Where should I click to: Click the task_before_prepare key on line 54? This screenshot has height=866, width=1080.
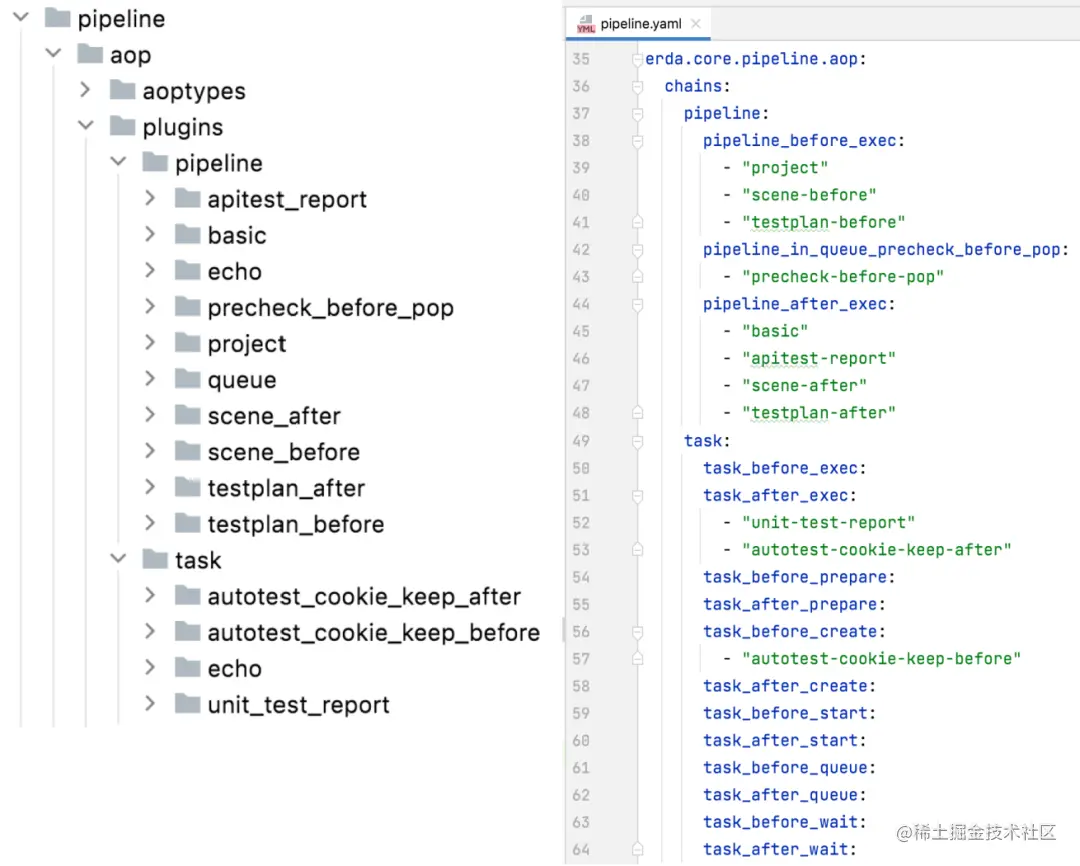pos(794,577)
